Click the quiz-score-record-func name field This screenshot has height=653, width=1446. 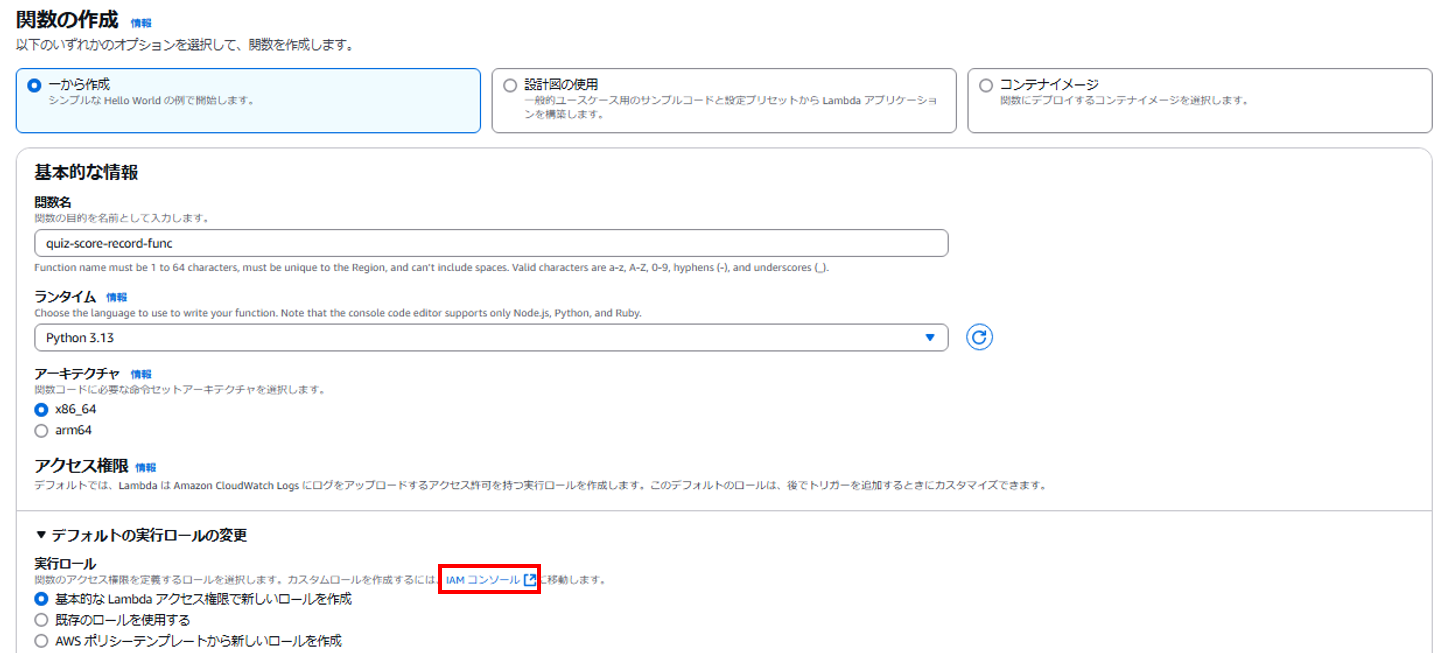(491, 243)
